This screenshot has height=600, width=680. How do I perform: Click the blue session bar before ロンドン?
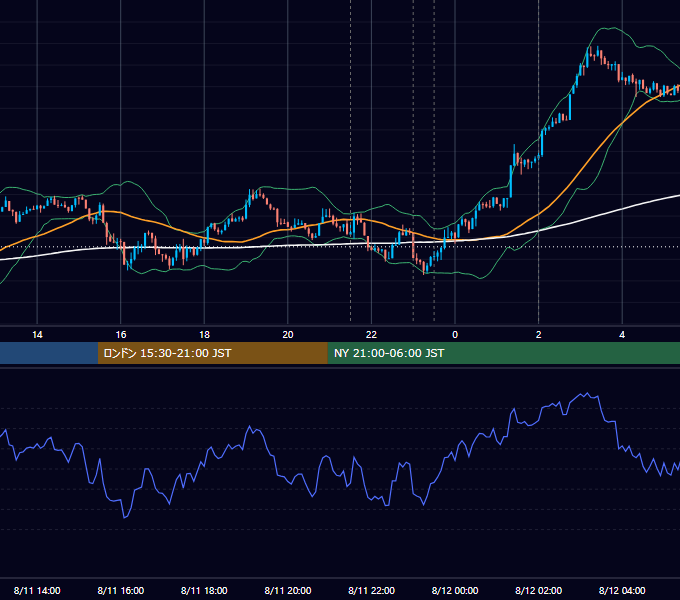click(49, 353)
